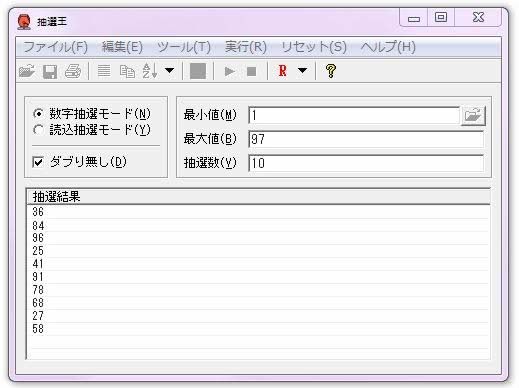Toggle the ダブリ無し(D) checkbox
Viewport: 519px width, 388px height.
pyautogui.click(x=38, y=162)
